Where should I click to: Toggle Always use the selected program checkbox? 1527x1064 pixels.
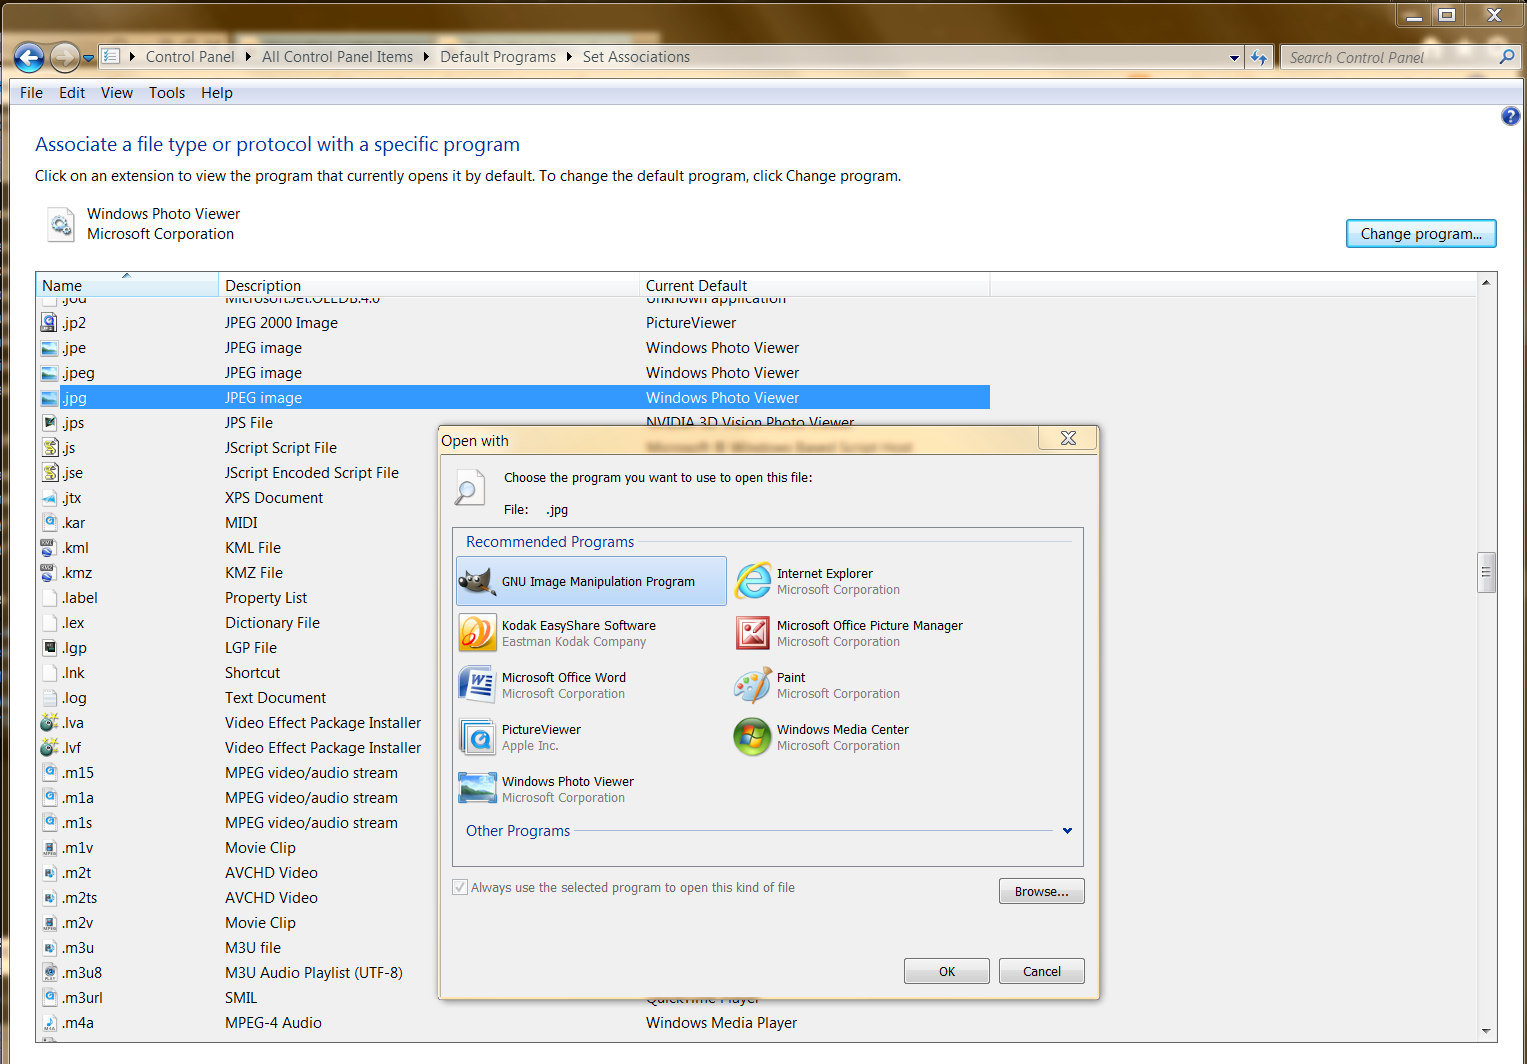tap(460, 887)
